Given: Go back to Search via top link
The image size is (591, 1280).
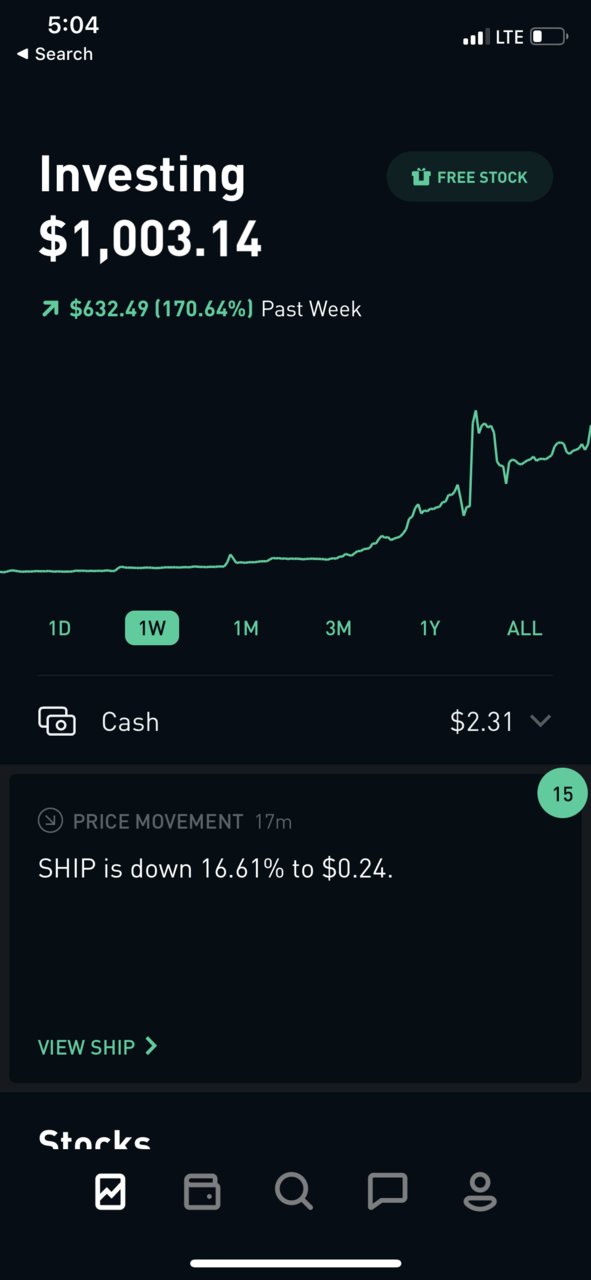Looking at the screenshot, I should [55, 54].
